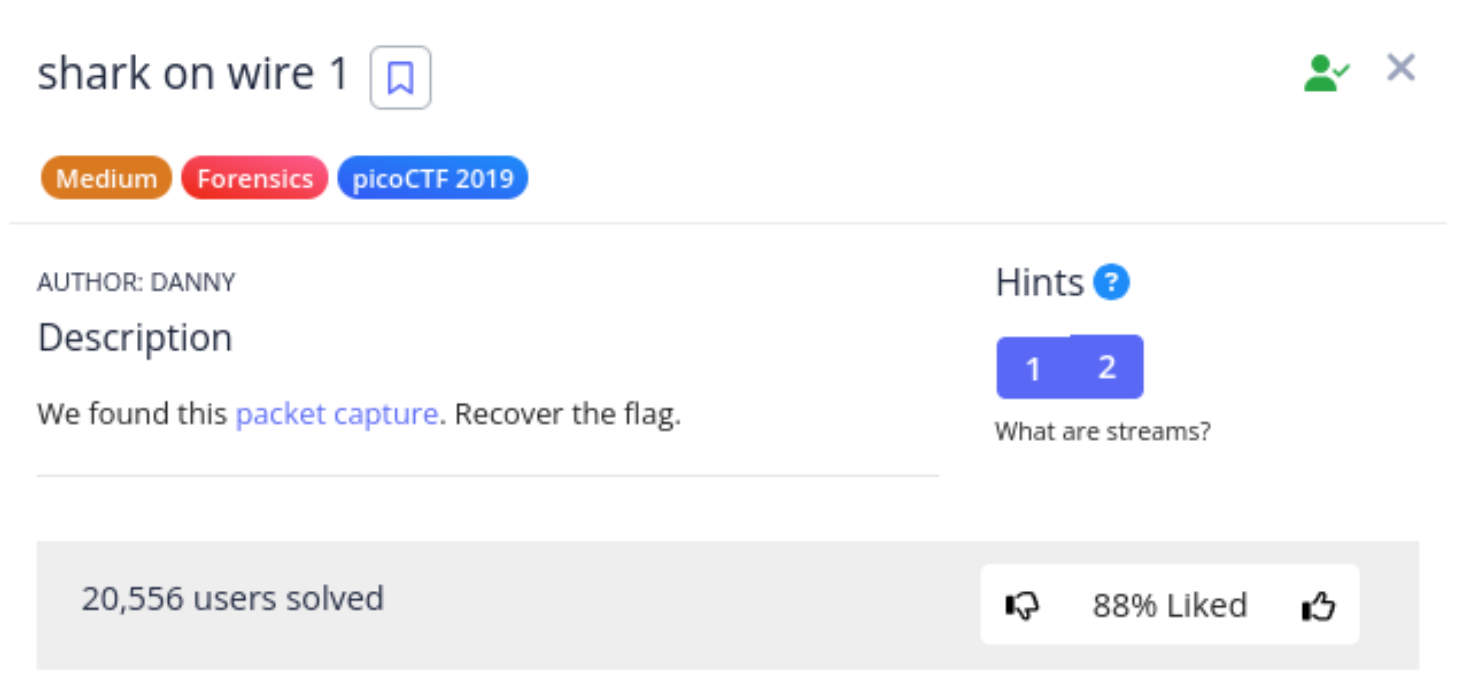This screenshot has width=1458, height=680.
Task: Click the blue Hints help question mark
Action: coord(1111,283)
